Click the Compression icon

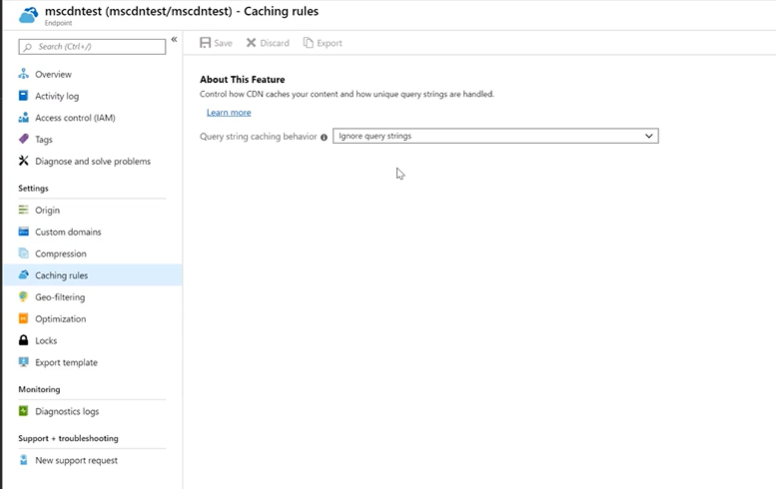23,253
